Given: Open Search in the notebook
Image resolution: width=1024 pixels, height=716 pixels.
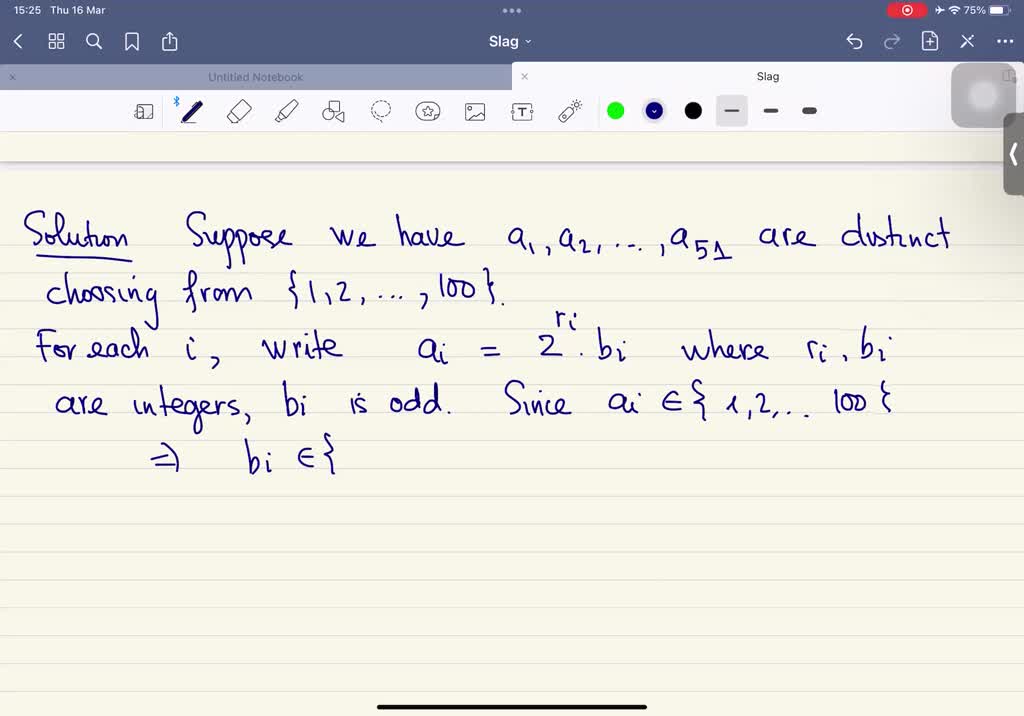Looking at the screenshot, I should tap(94, 41).
